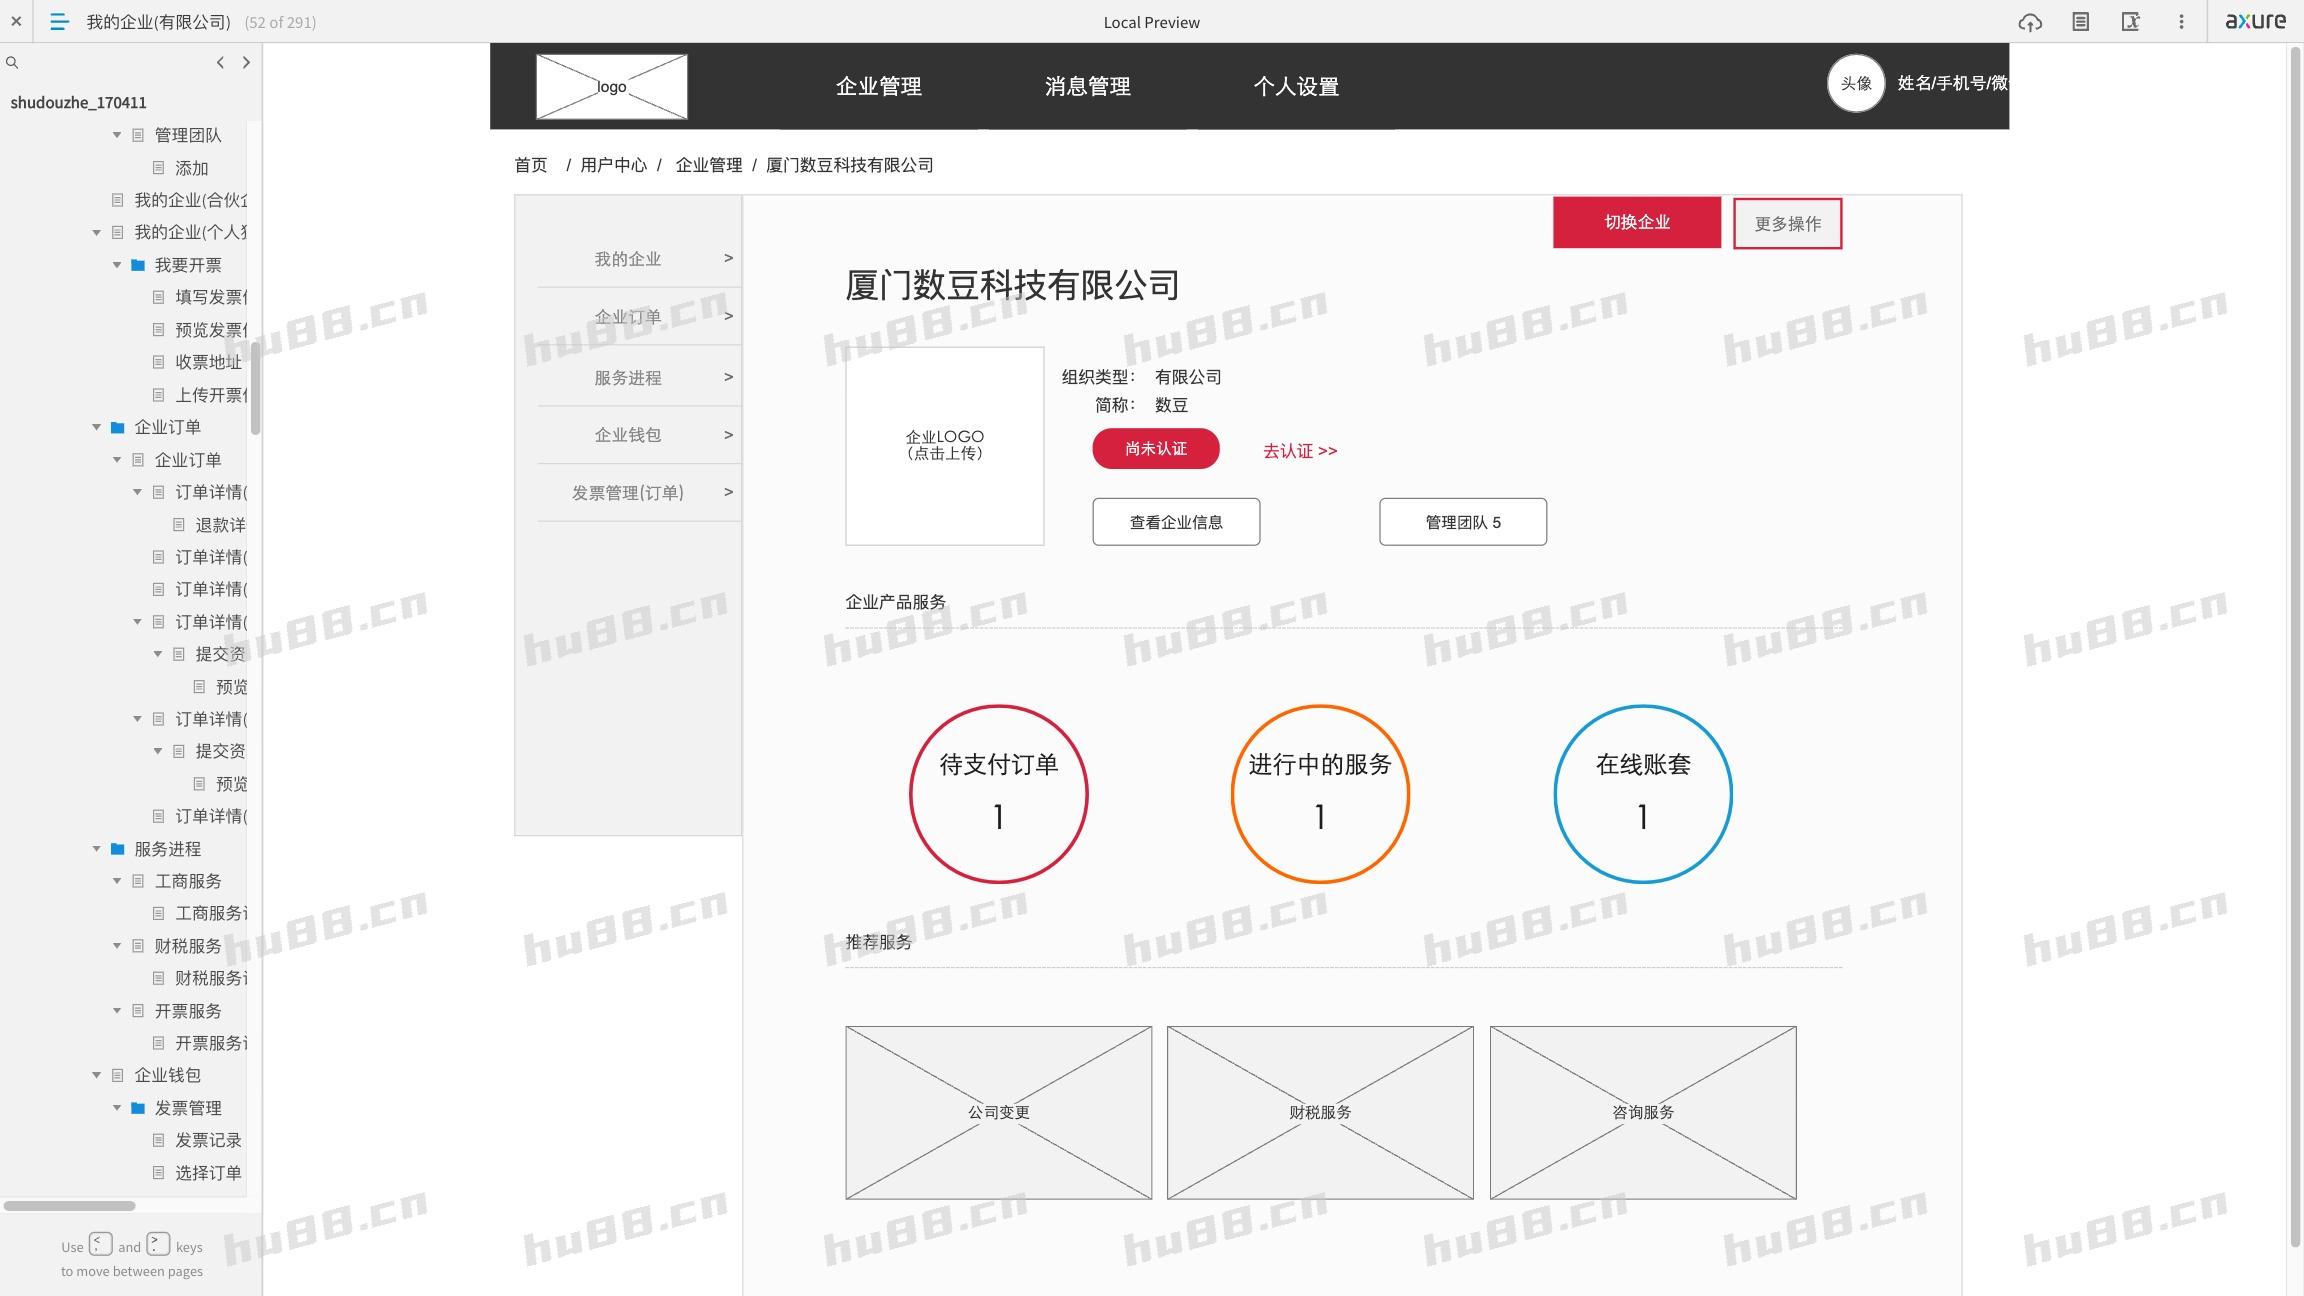This screenshot has height=1296, width=2304.
Task: Open the page notes icon in top toolbar
Action: pyautogui.click(x=2080, y=21)
